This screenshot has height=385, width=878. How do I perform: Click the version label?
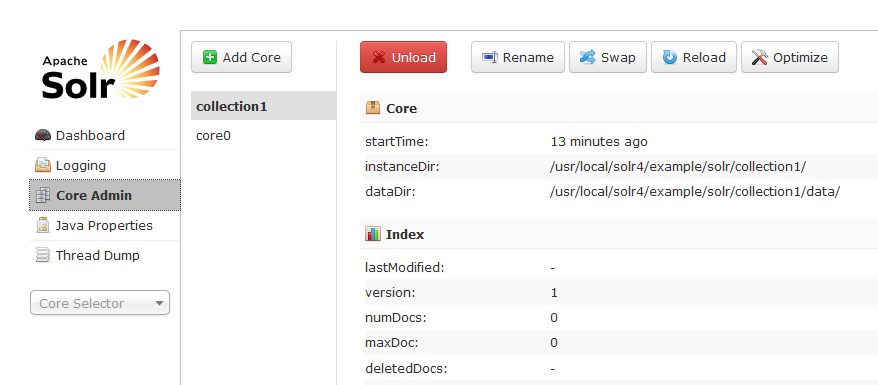click(390, 293)
